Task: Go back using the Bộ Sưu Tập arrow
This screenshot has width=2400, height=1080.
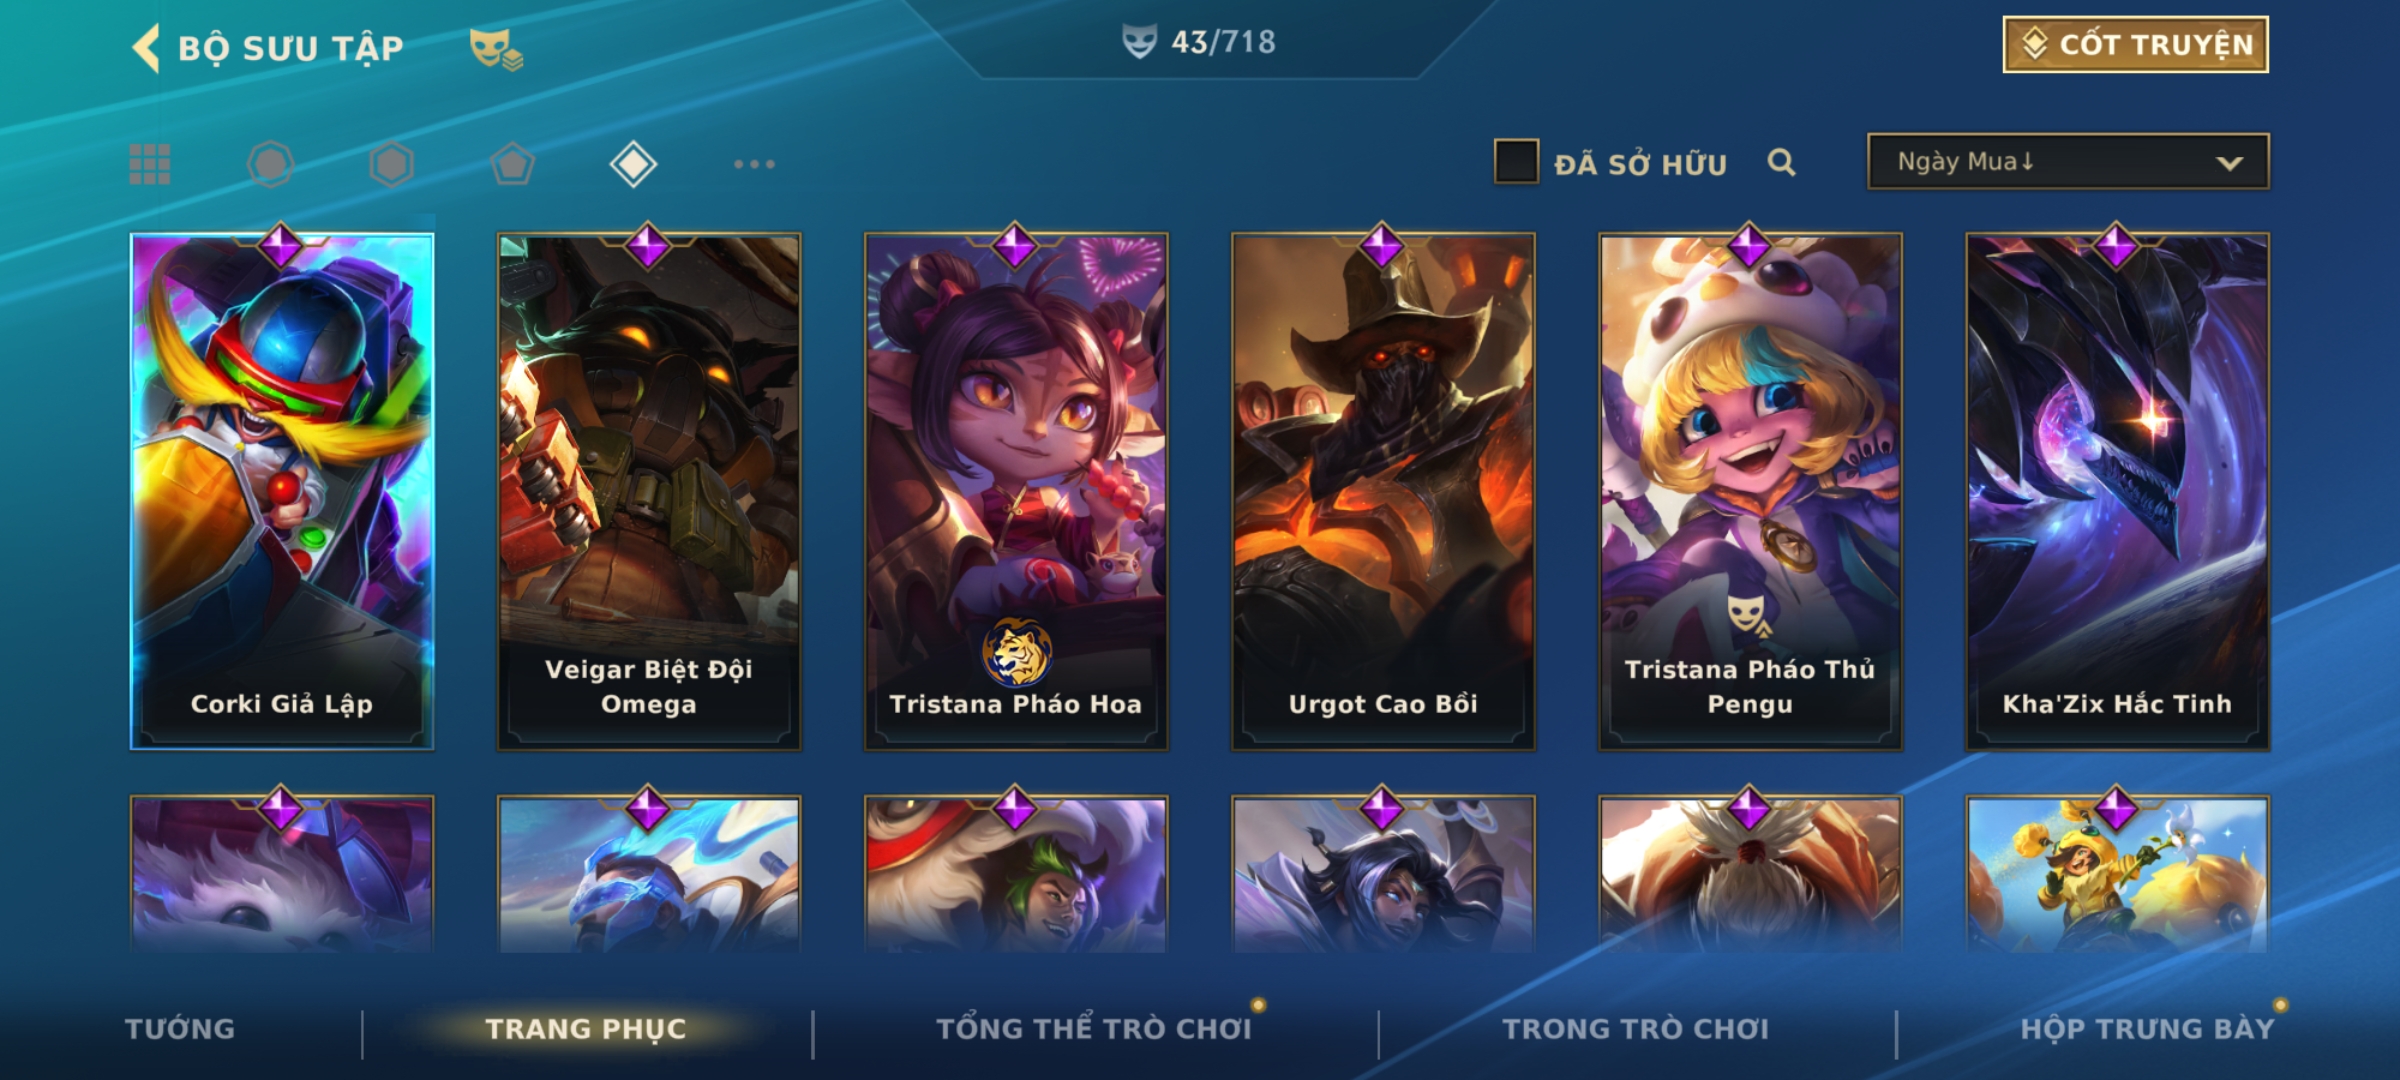Action: [x=146, y=48]
